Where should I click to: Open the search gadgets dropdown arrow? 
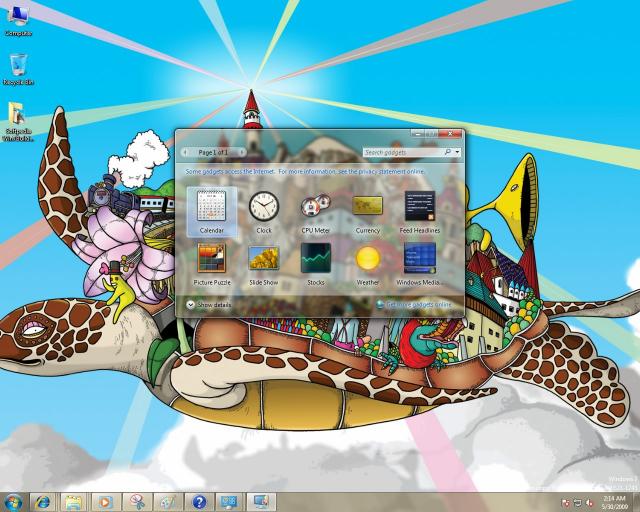[458, 153]
